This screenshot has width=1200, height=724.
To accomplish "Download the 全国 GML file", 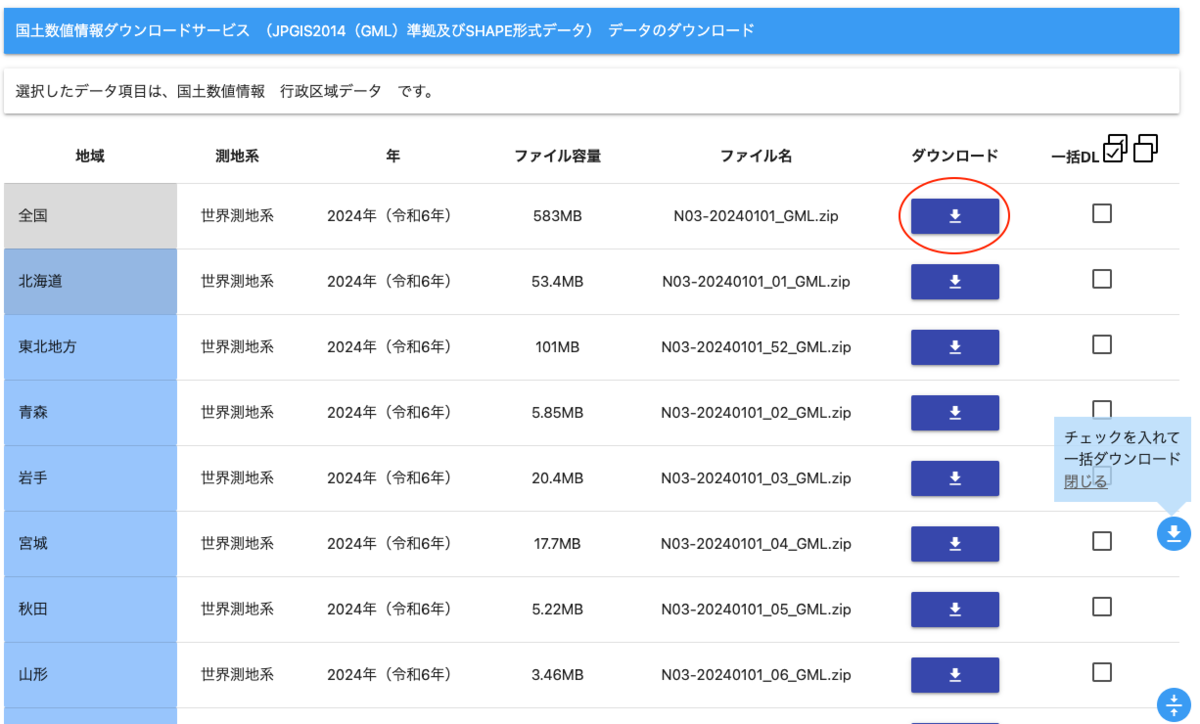I will (954, 215).
